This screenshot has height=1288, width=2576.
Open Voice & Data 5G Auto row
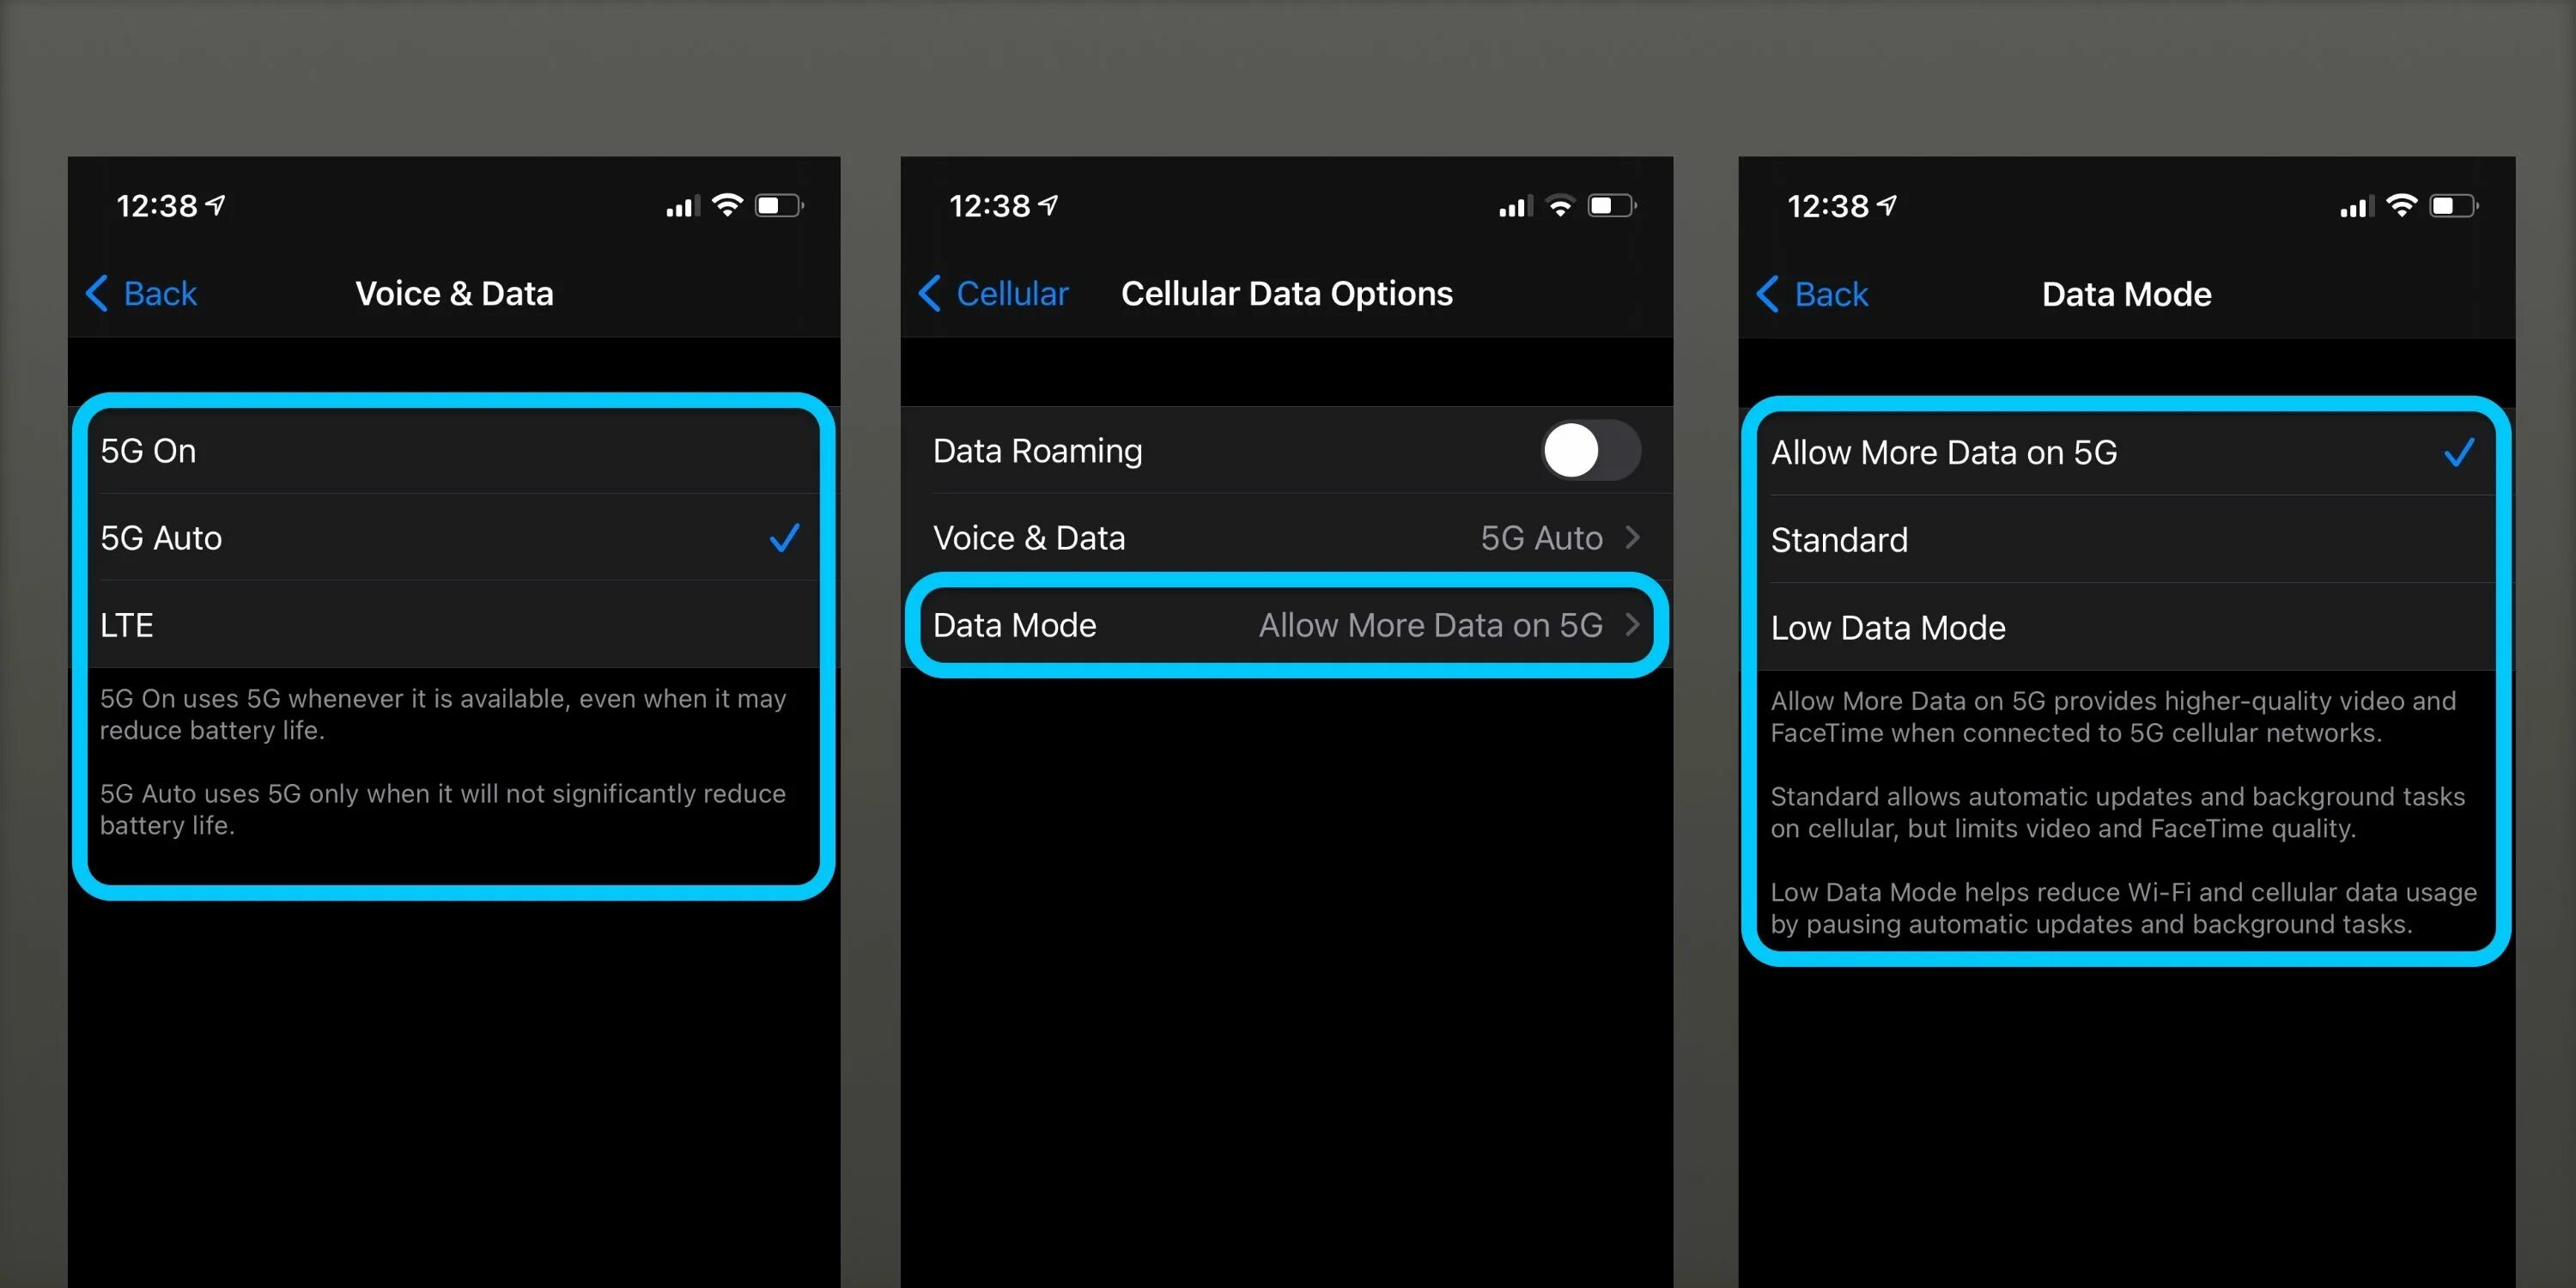coord(1285,538)
